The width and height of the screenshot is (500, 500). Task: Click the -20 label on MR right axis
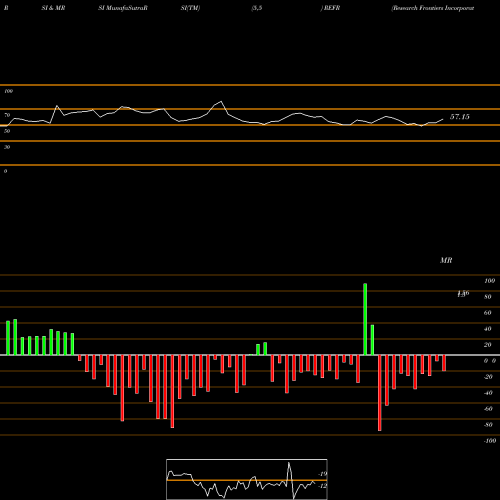click(x=488, y=377)
